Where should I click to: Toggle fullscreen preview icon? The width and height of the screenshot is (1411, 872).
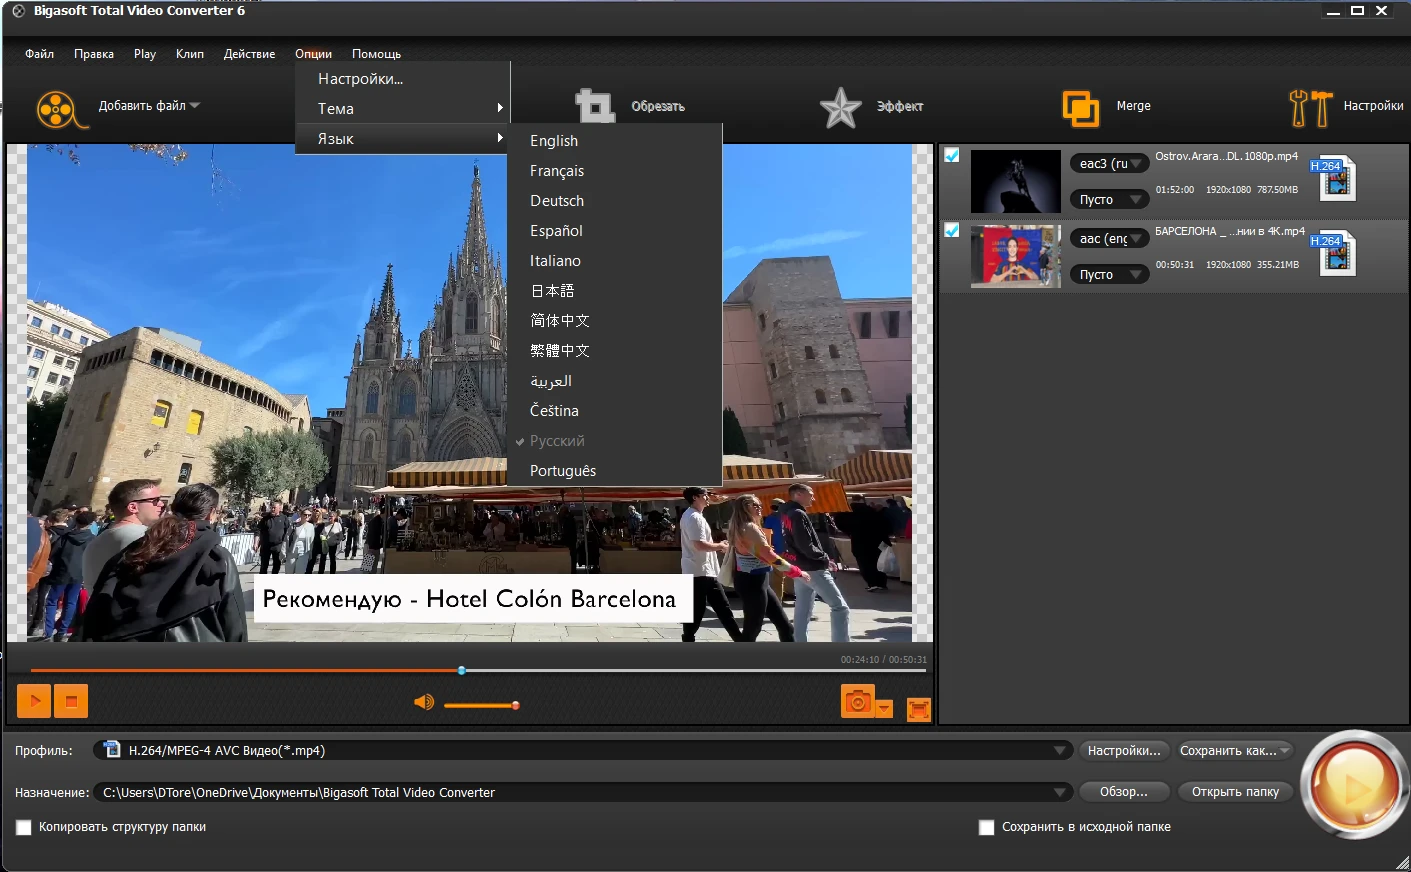(x=918, y=709)
